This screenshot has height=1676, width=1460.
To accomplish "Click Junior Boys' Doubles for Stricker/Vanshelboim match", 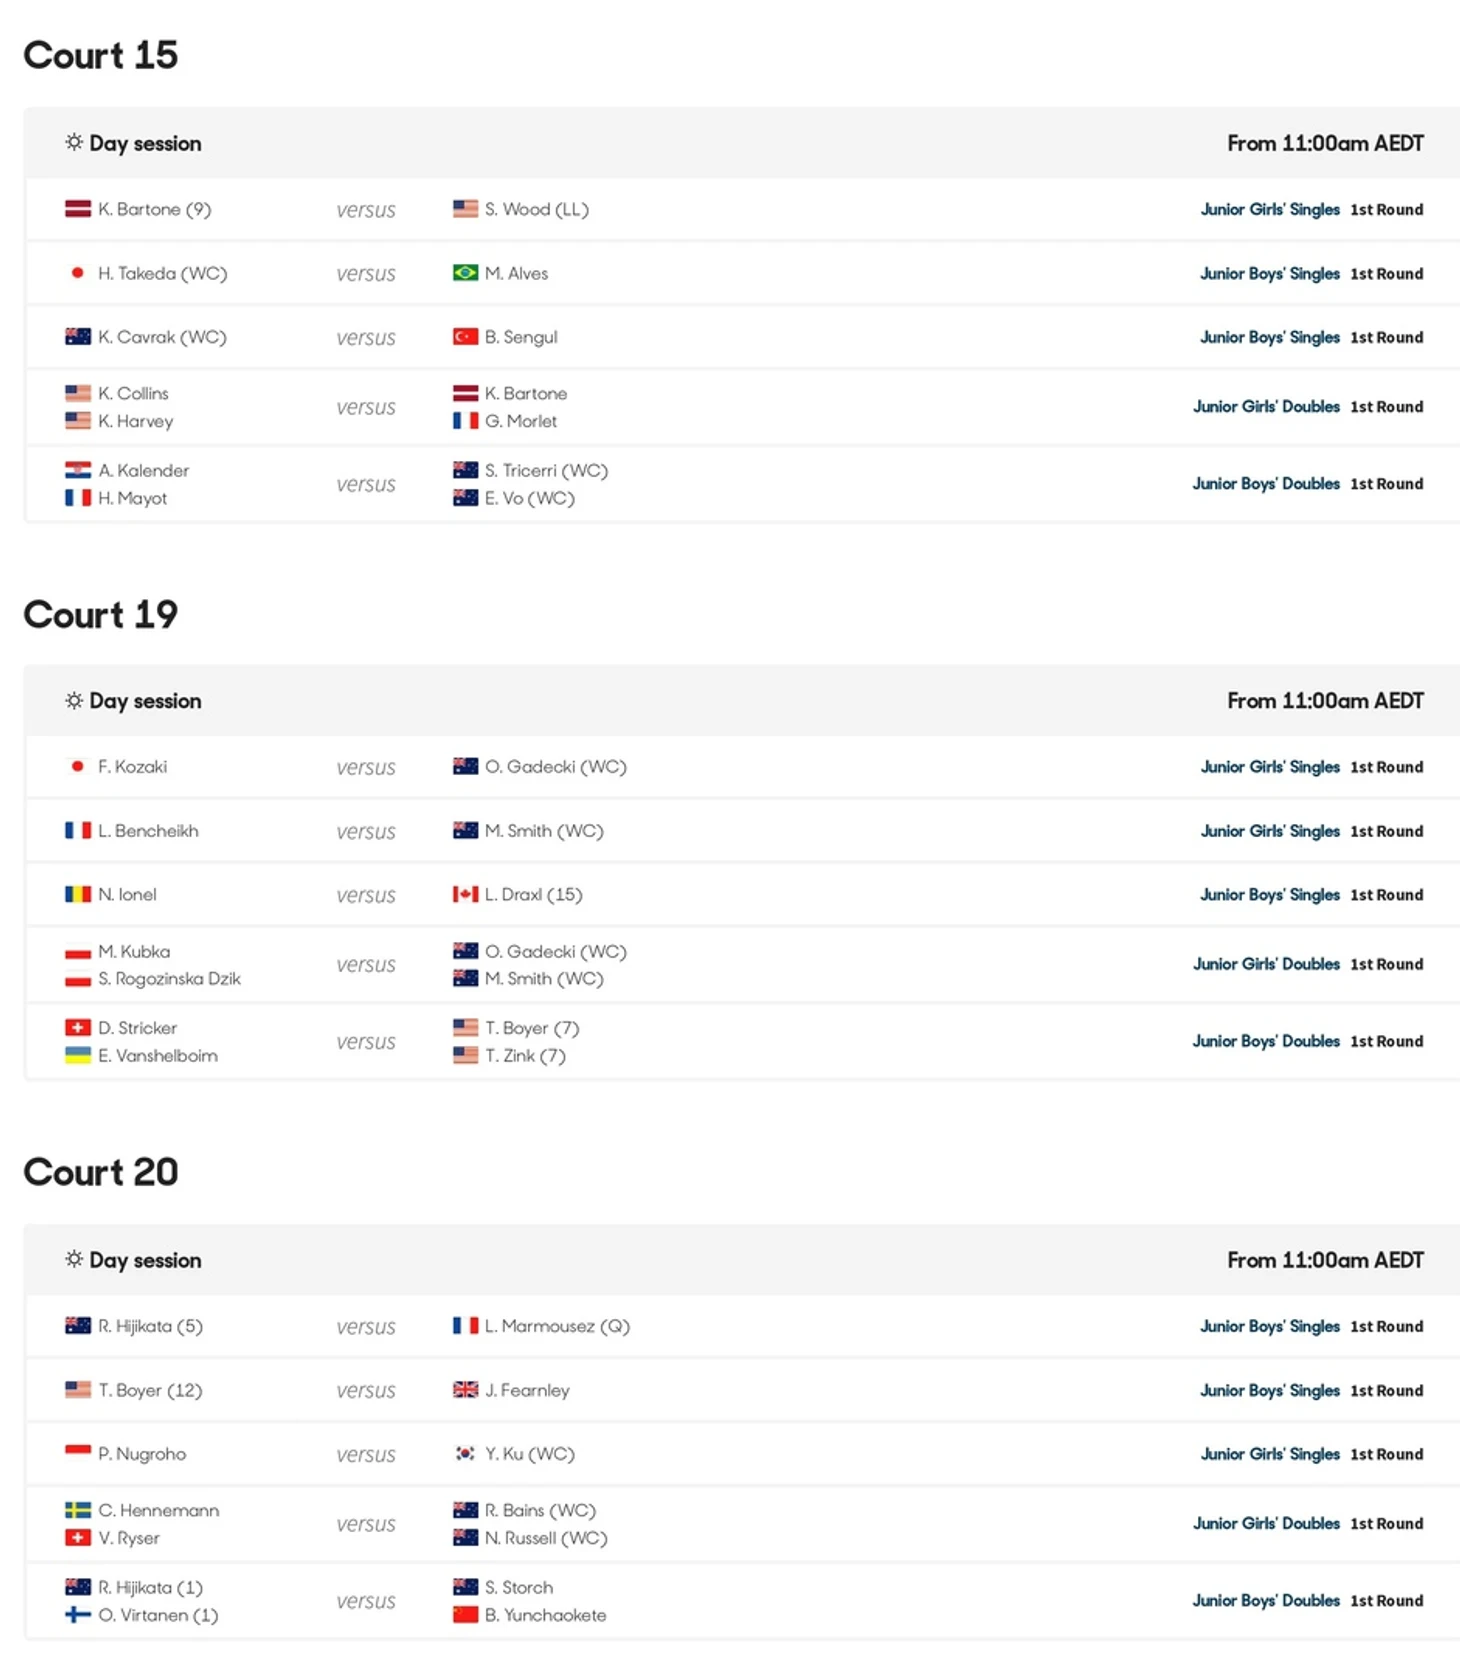I will [x=1266, y=1041].
